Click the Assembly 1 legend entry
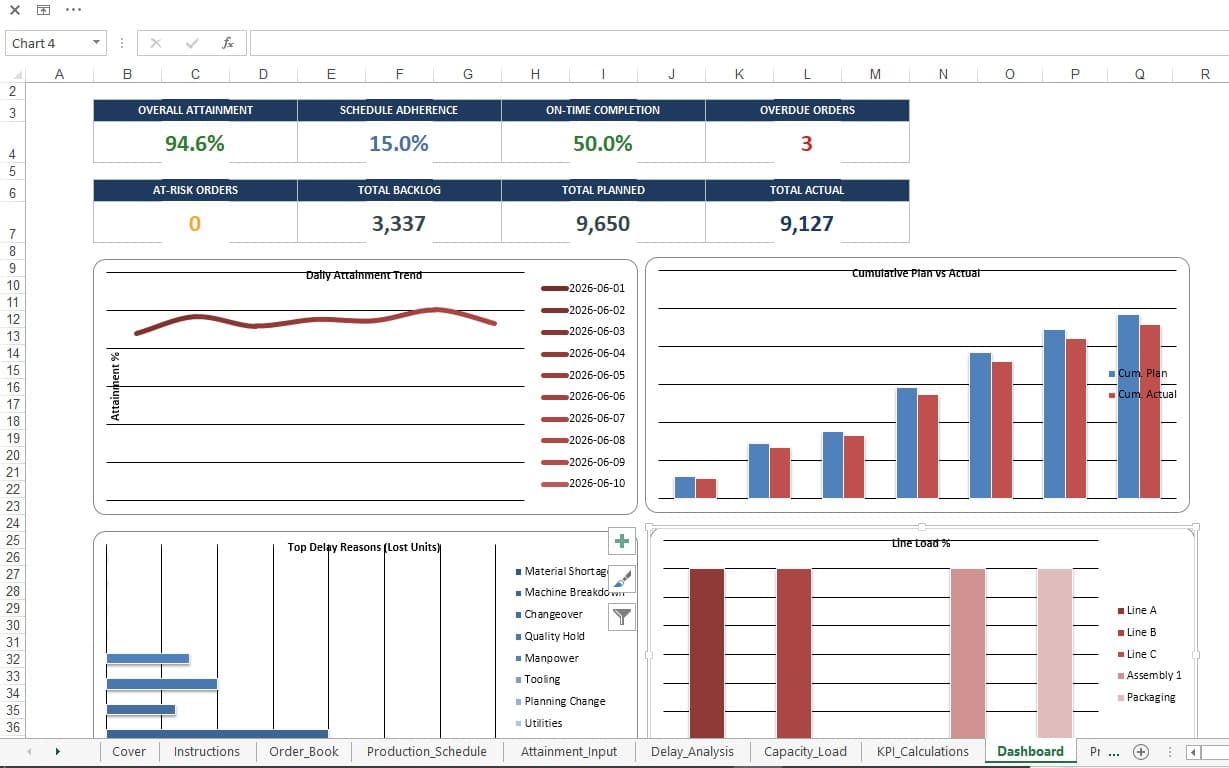 click(1149, 675)
